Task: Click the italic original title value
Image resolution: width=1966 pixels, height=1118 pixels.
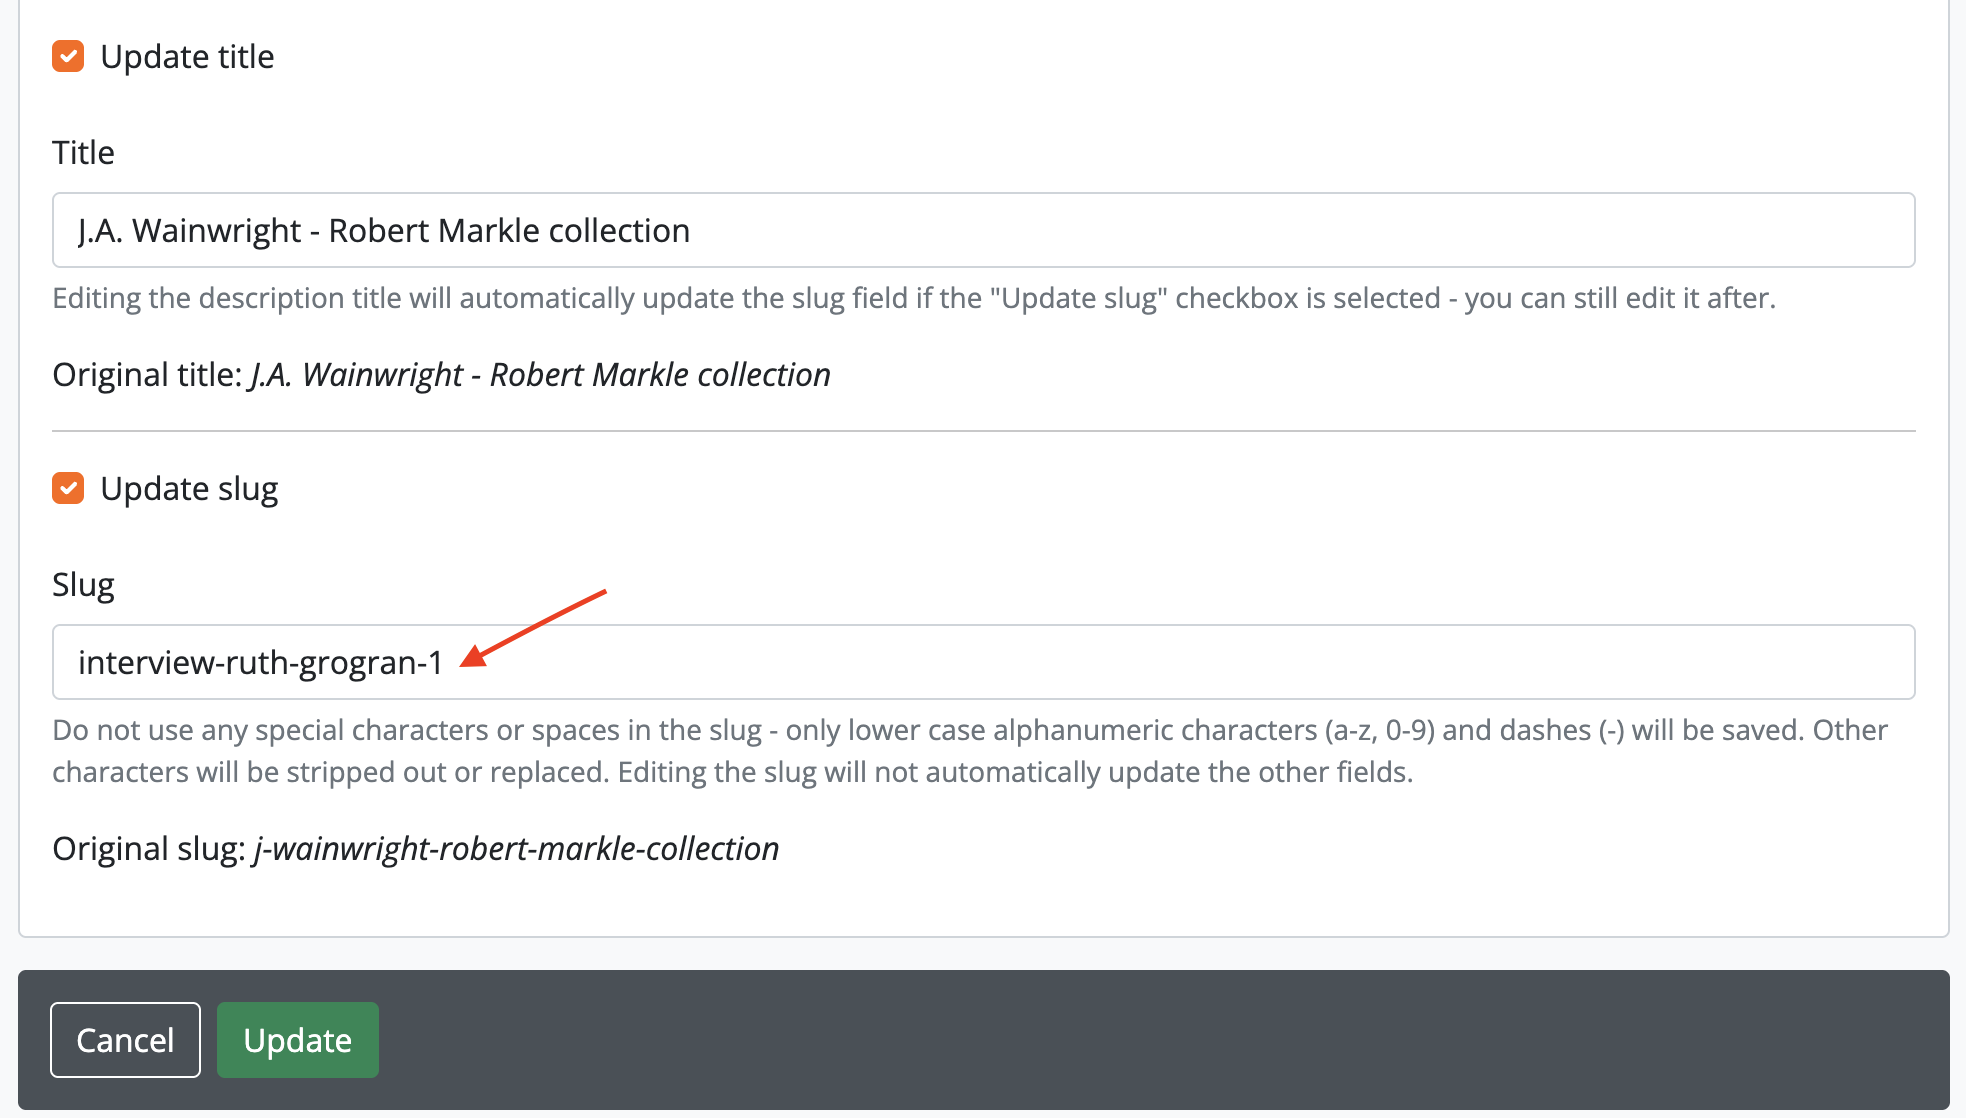Action: click(x=540, y=375)
